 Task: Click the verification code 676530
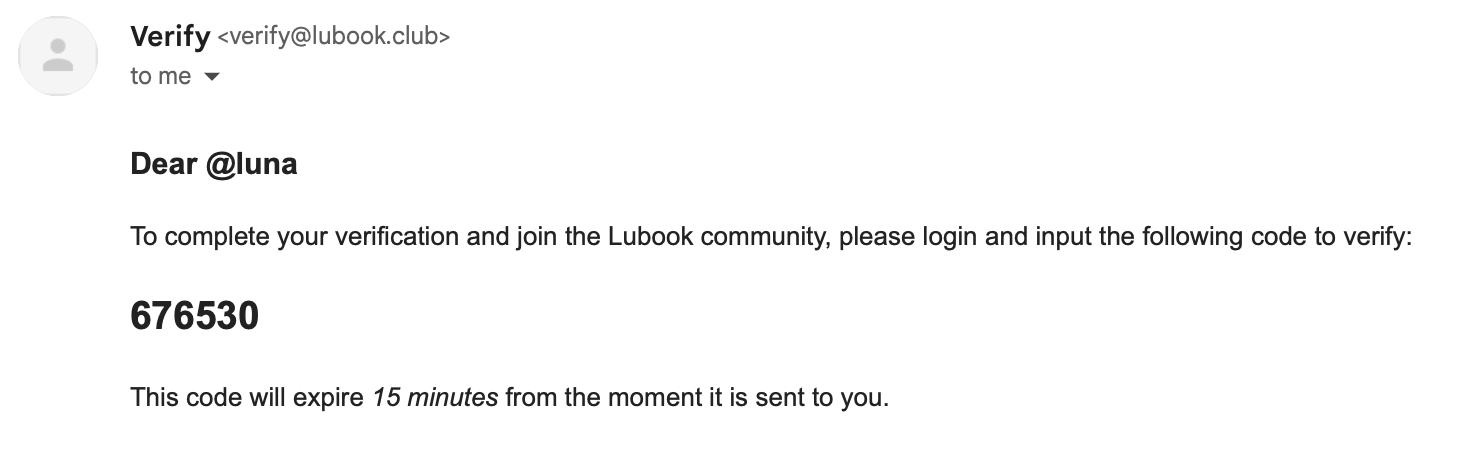coord(194,316)
